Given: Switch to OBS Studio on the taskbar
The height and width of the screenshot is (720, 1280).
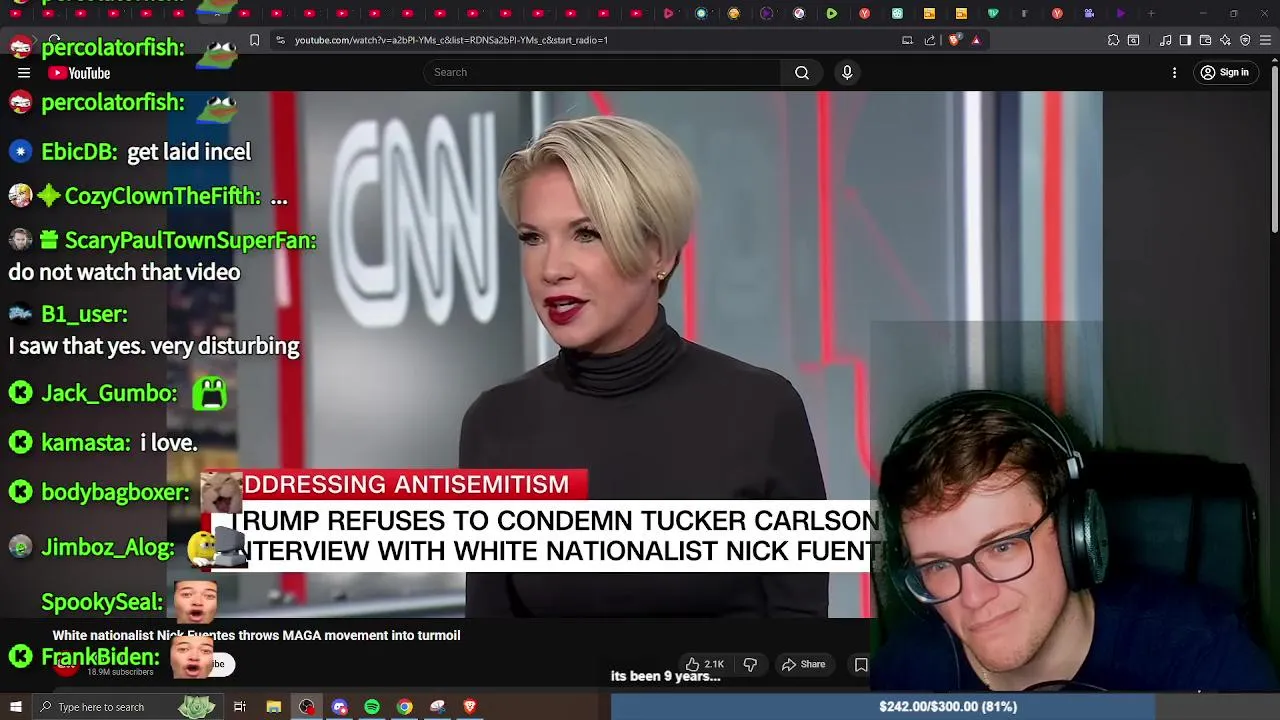Looking at the screenshot, I should [x=306, y=707].
